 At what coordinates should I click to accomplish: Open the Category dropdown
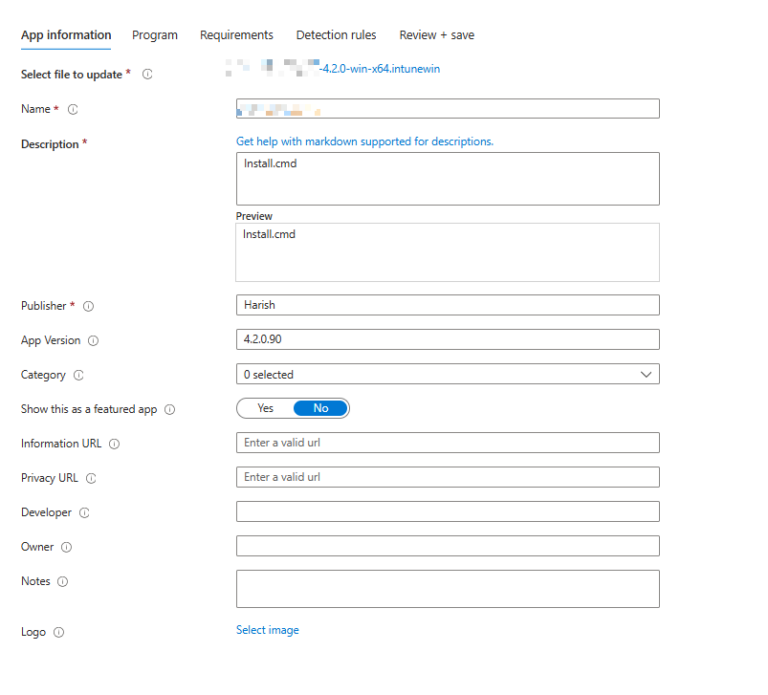click(448, 374)
